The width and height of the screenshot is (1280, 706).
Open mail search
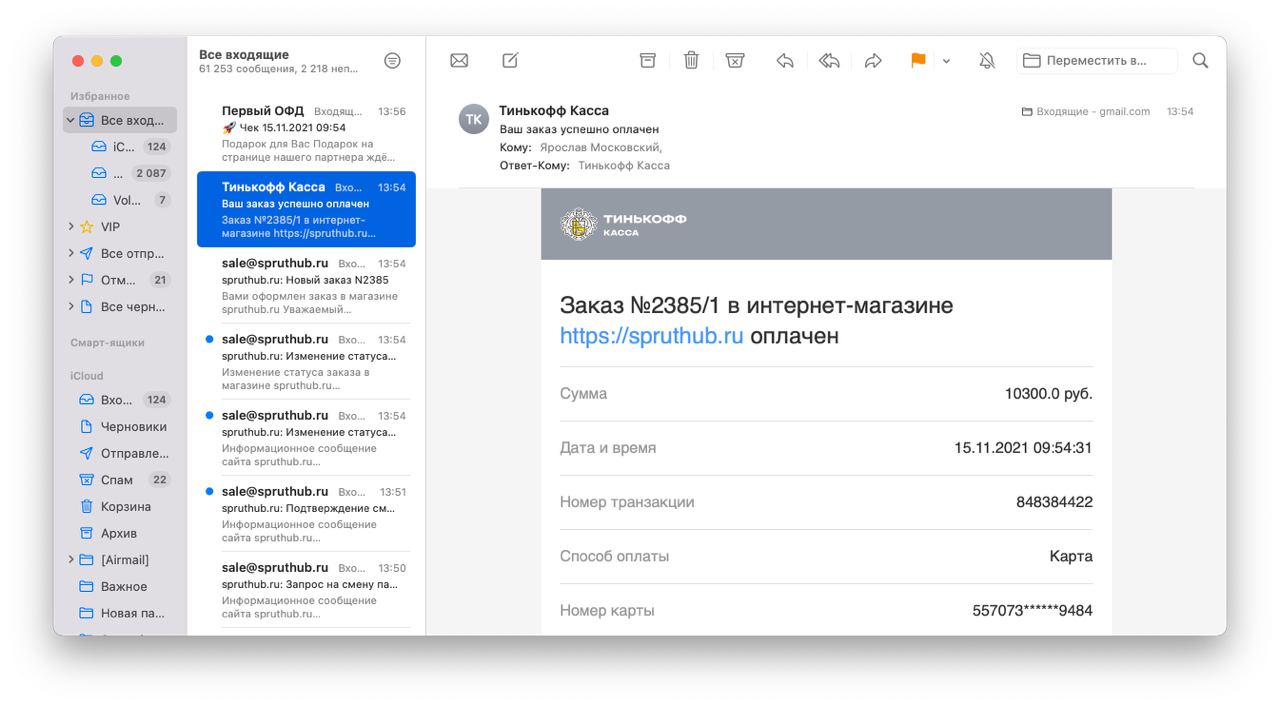tap(1201, 61)
